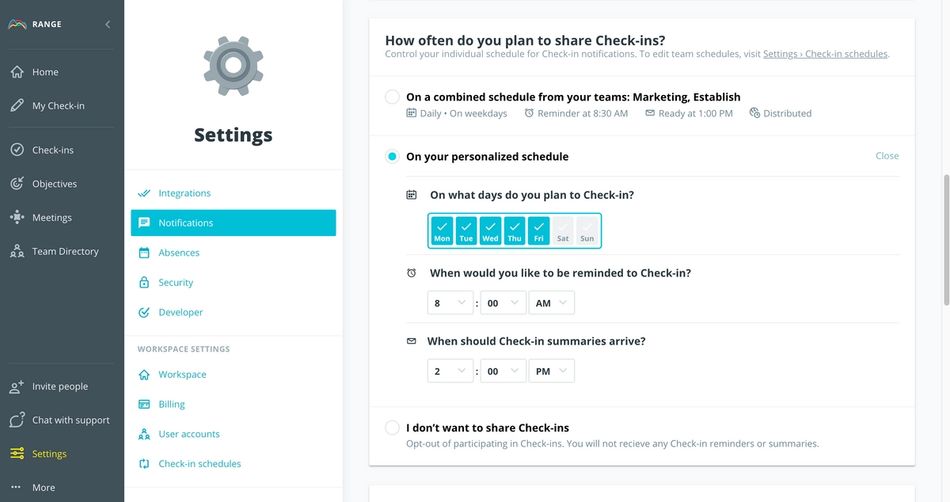Image resolution: width=950 pixels, height=502 pixels.
Task: Click the Objectives target icon
Action: click(x=17, y=184)
